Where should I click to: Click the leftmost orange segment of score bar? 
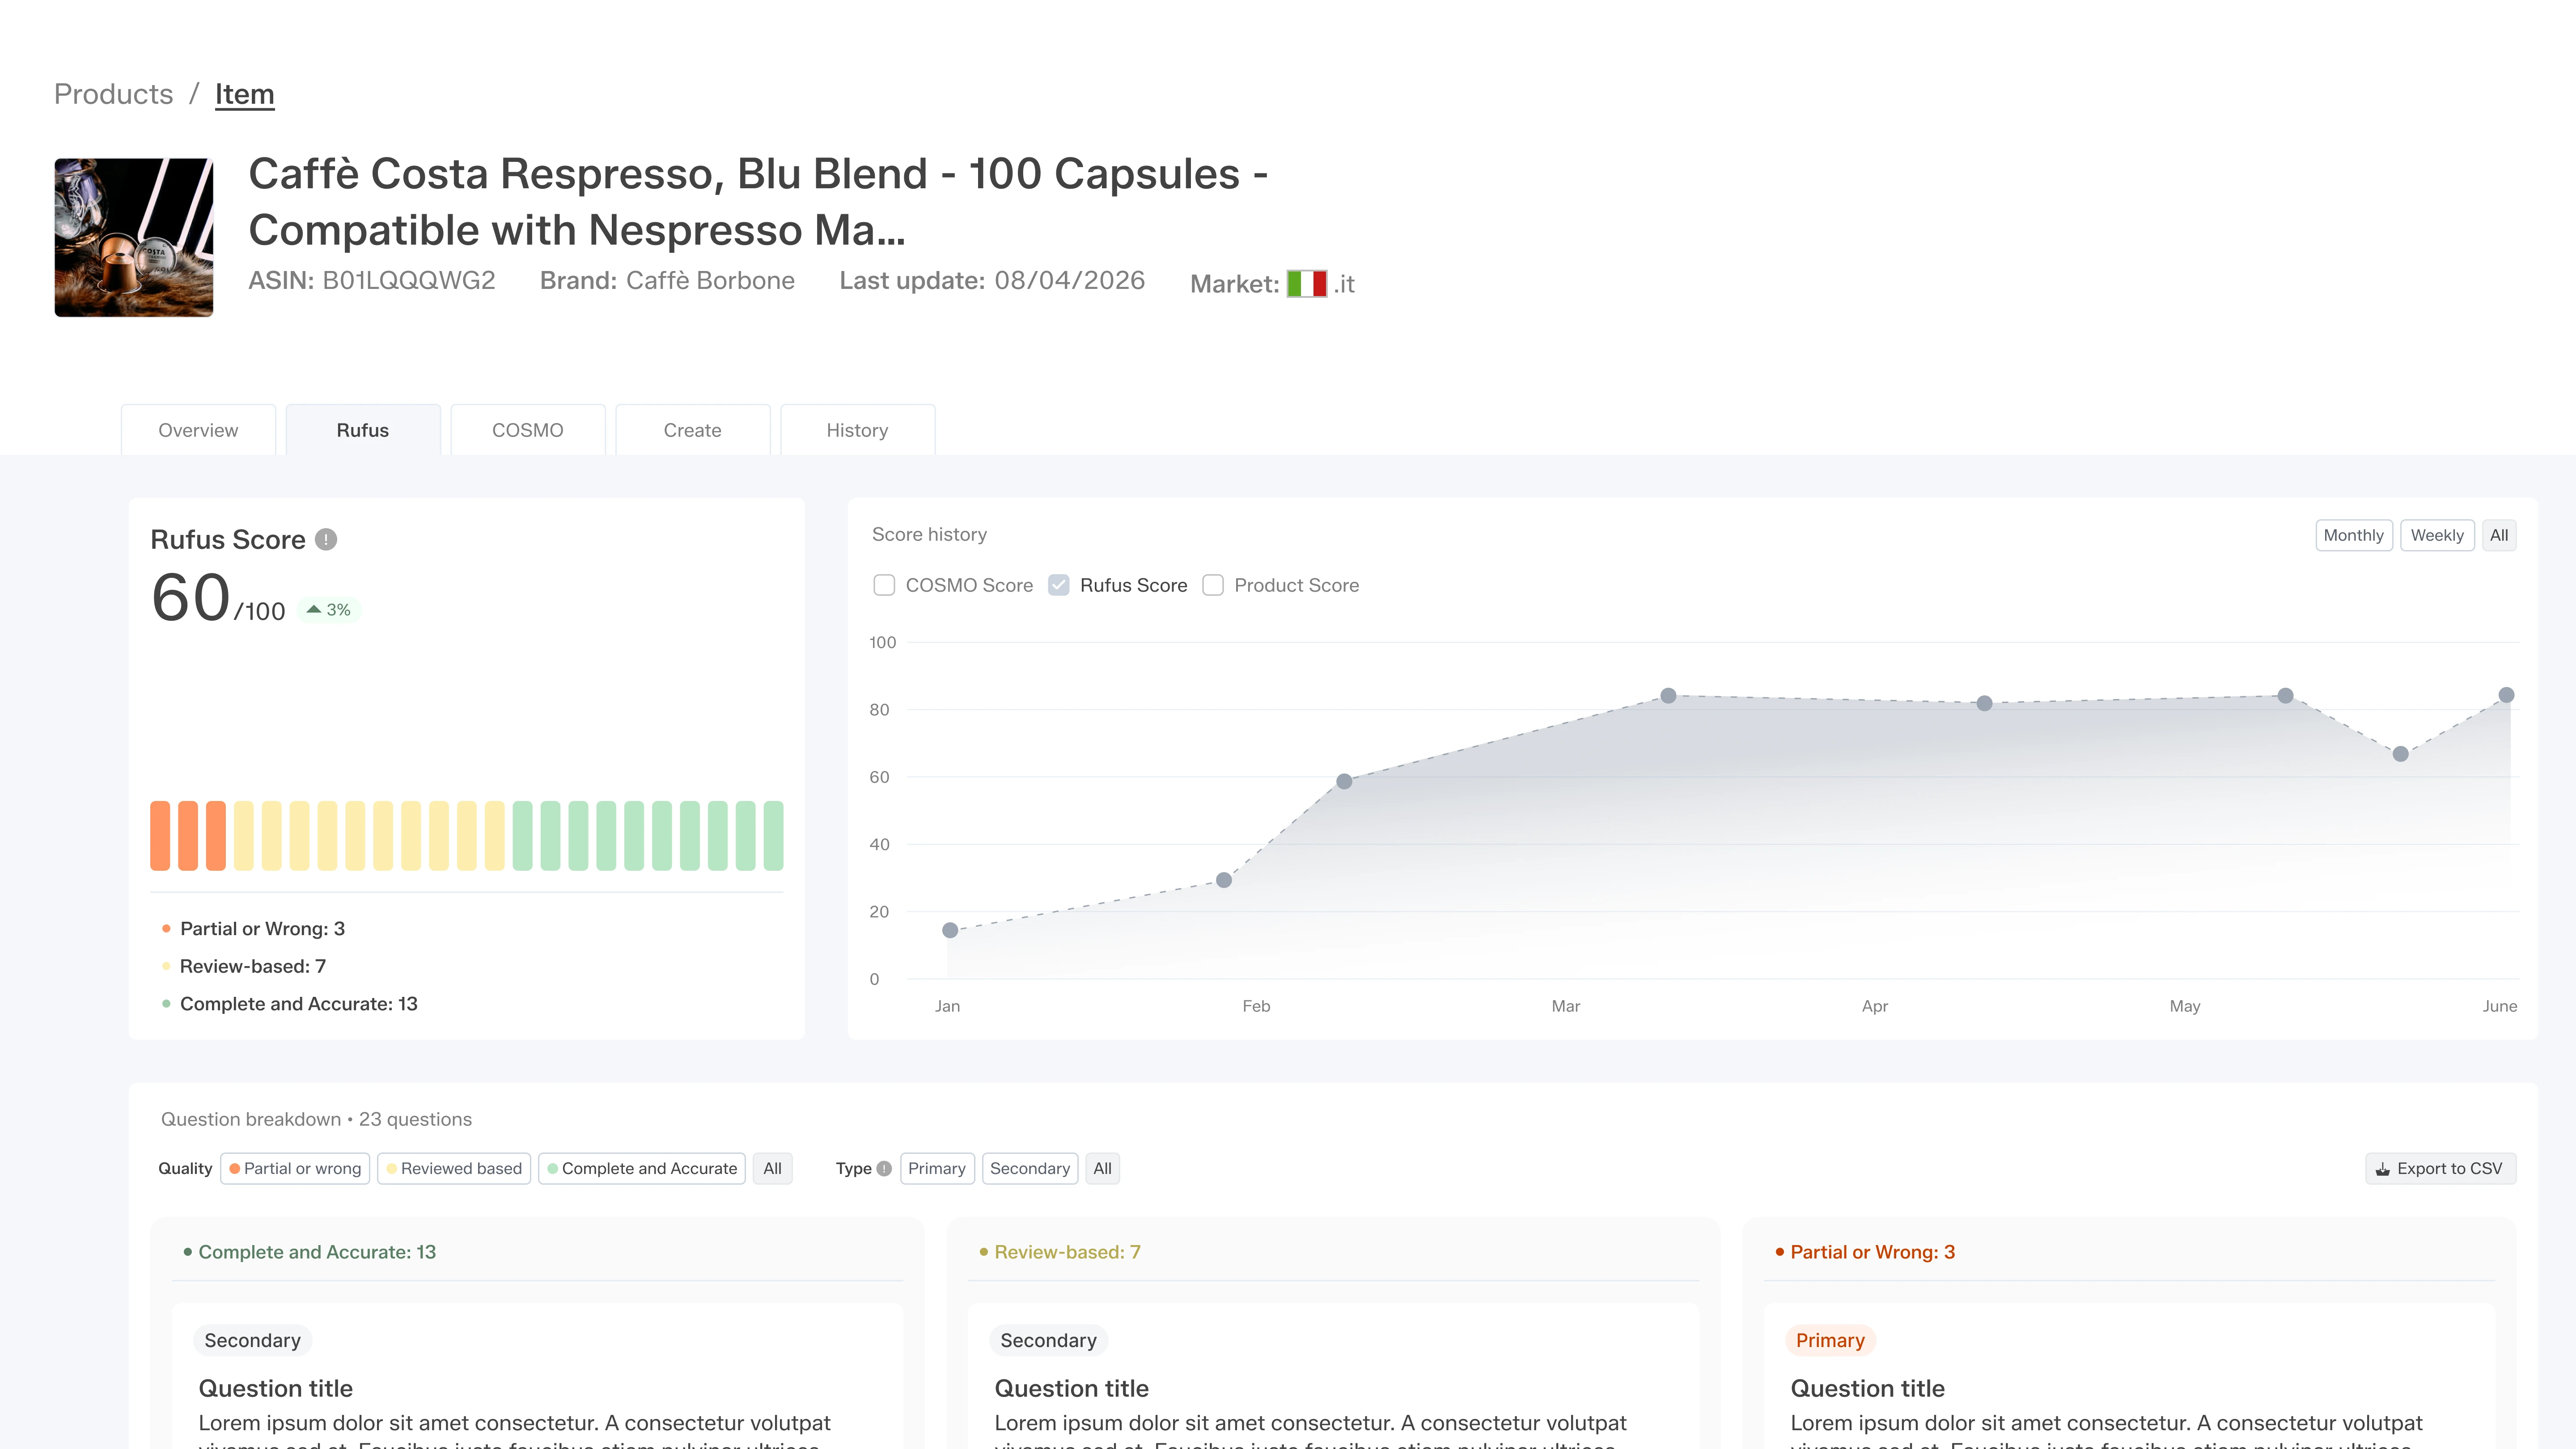tap(160, 836)
